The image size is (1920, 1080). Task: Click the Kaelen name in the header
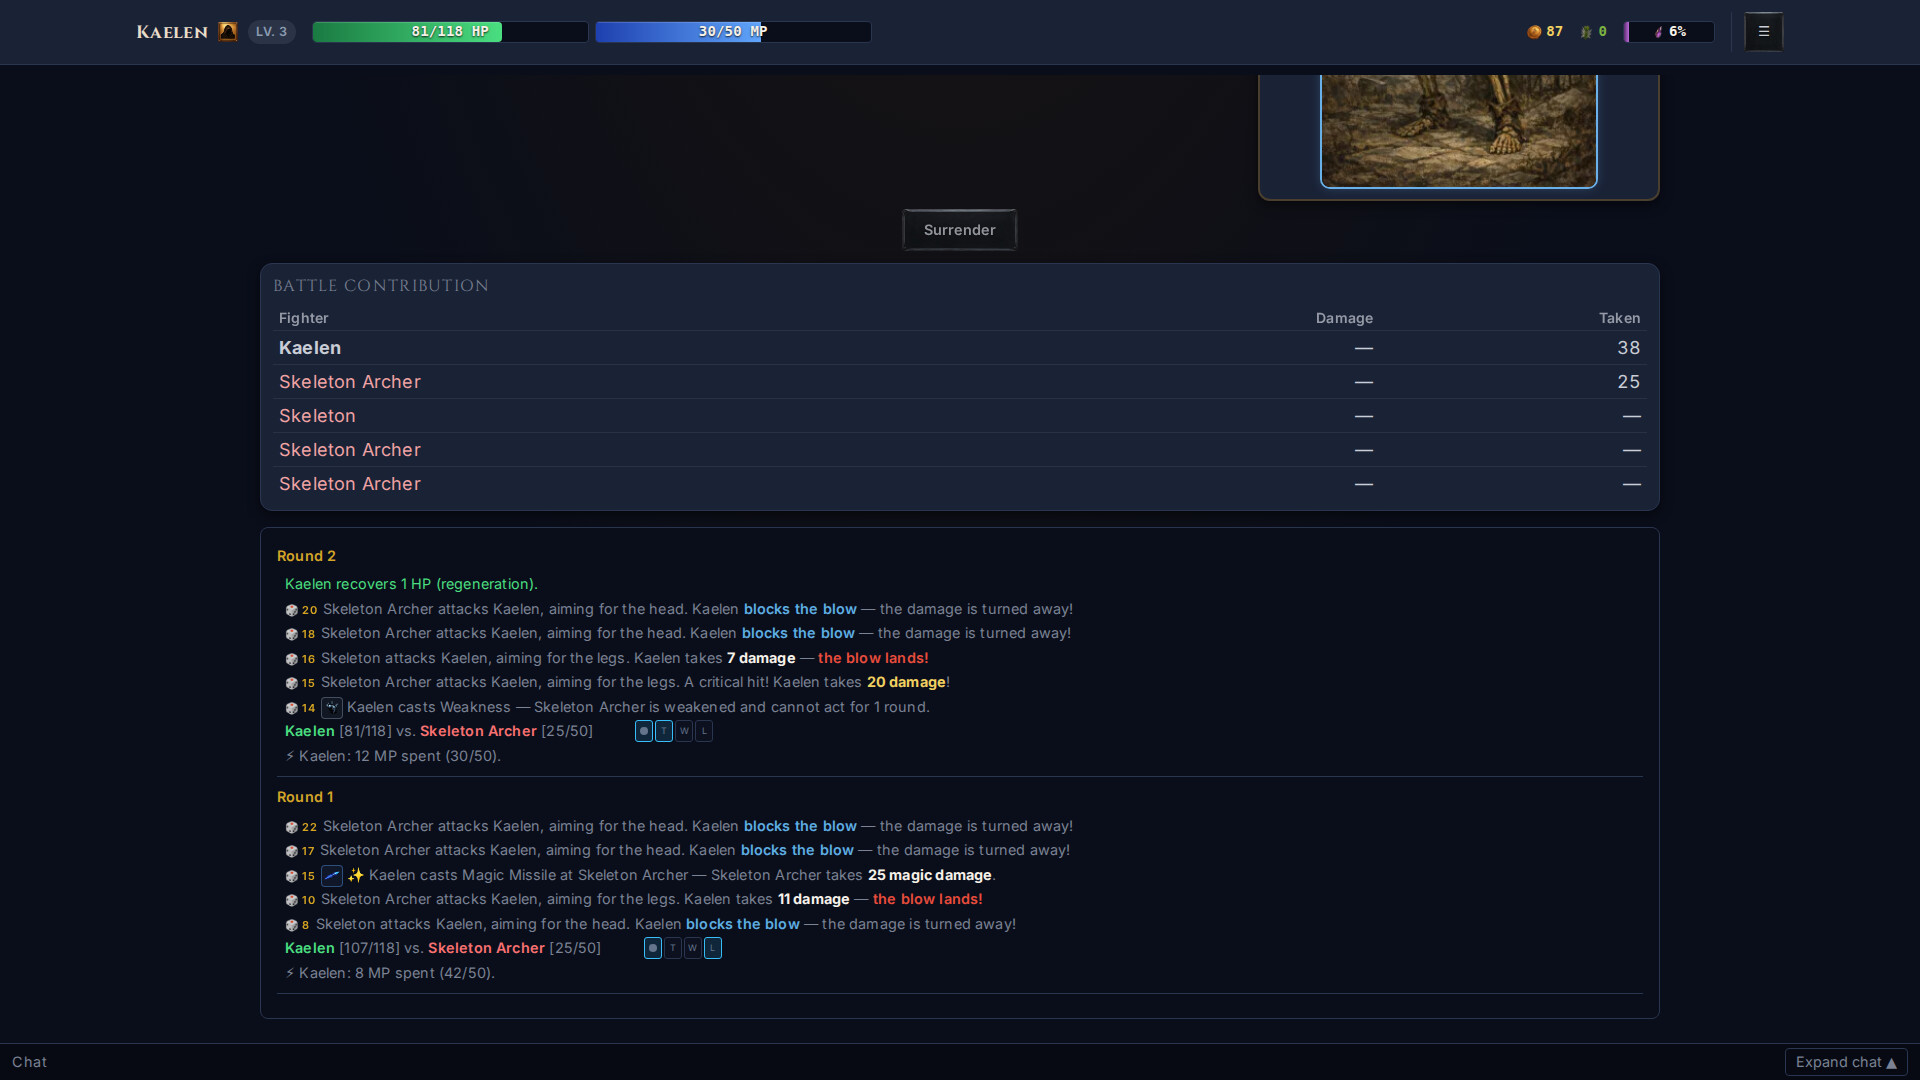172,32
